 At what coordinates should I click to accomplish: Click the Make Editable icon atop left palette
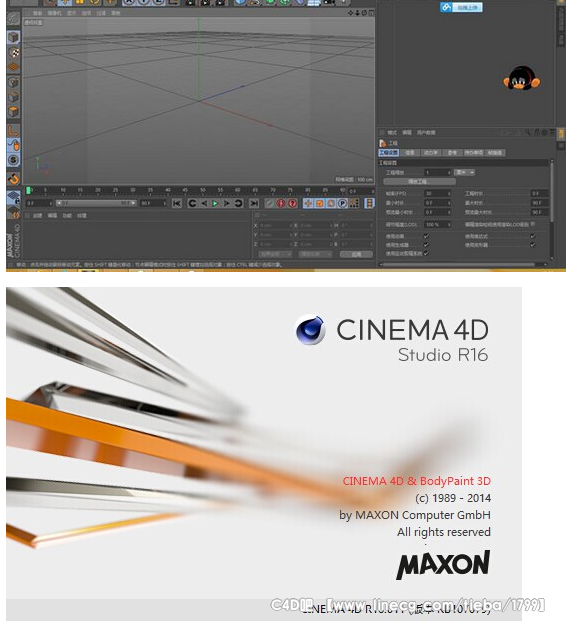(13, 18)
